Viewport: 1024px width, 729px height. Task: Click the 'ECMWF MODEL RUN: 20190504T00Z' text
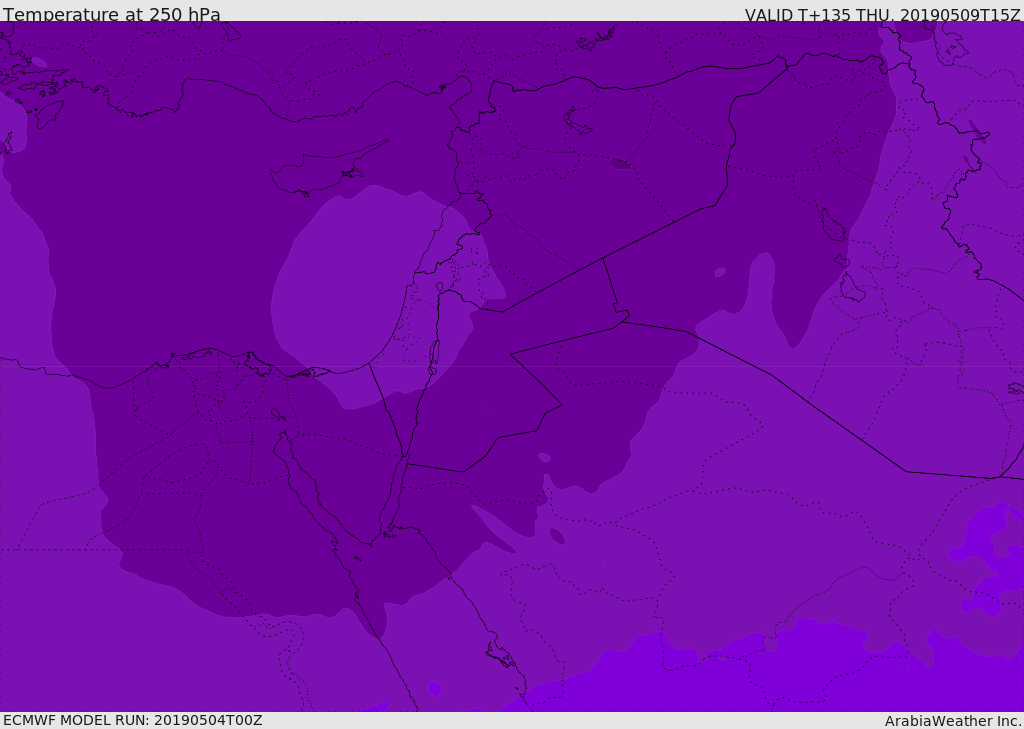pos(133,720)
